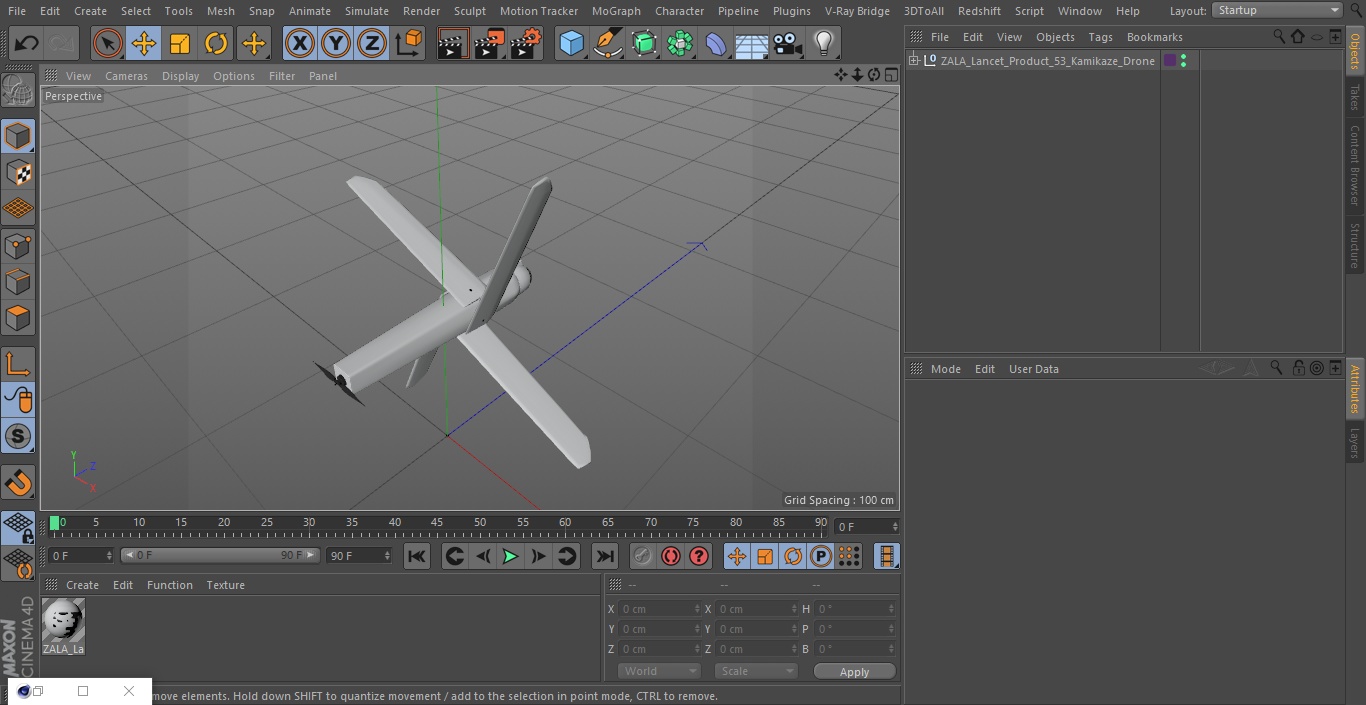
Task: Open material manager Texture menu
Action: [225, 585]
